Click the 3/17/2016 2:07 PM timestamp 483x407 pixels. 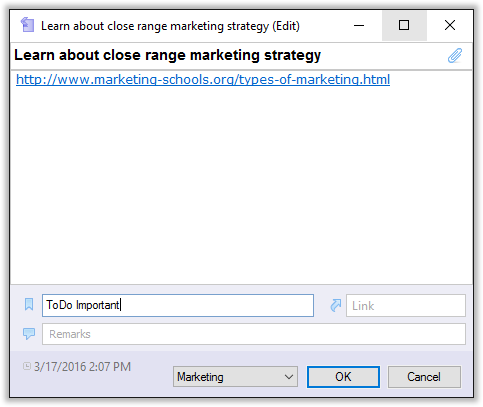[x=82, y=367]
